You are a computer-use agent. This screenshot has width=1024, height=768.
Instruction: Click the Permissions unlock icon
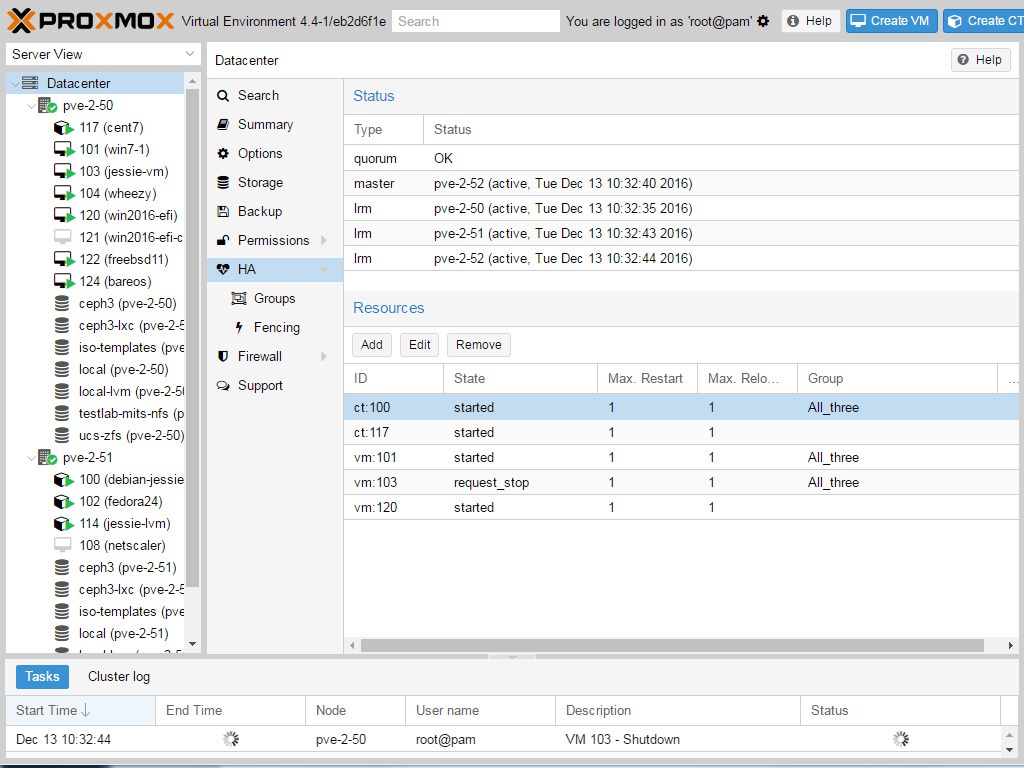click(223, 240)
